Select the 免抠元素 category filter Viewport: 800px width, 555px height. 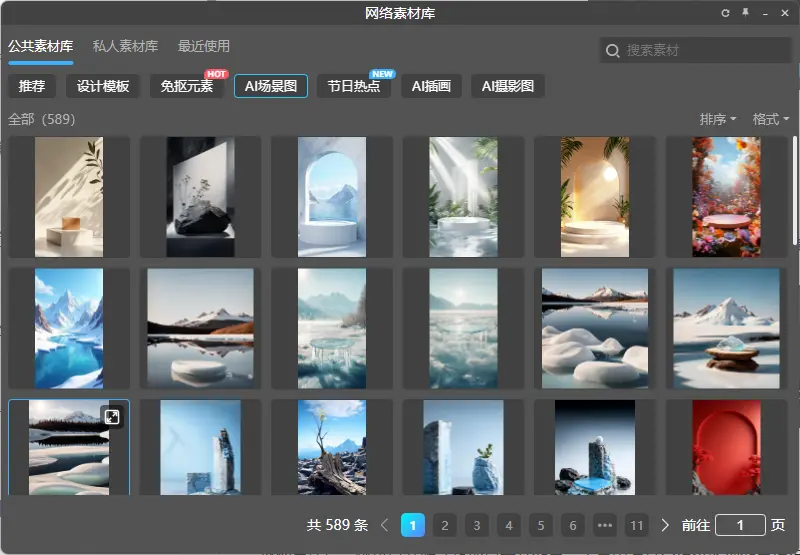point(187,86)
